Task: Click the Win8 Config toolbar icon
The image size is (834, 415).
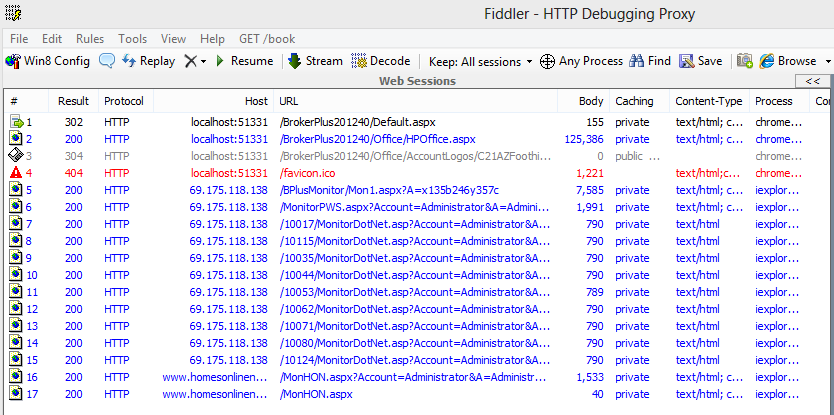Action: pyautogui.click(x=13, y=61)
